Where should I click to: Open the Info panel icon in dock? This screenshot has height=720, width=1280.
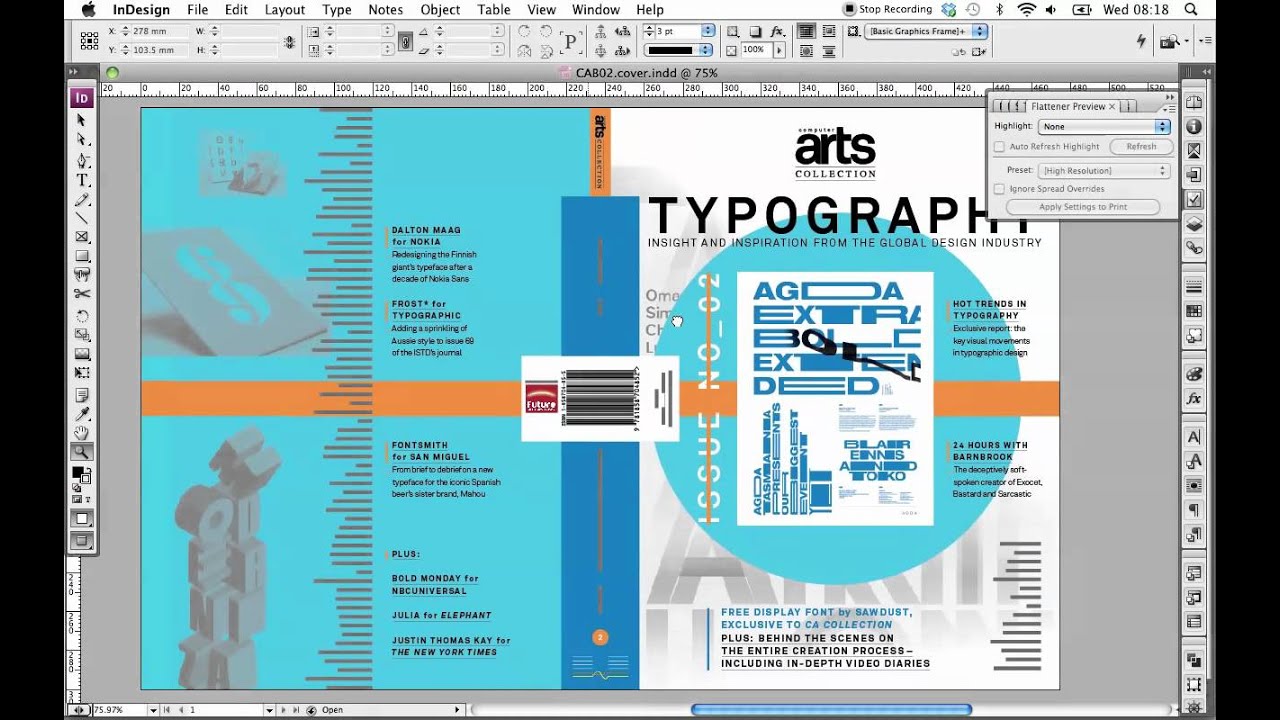point(1193,126)
